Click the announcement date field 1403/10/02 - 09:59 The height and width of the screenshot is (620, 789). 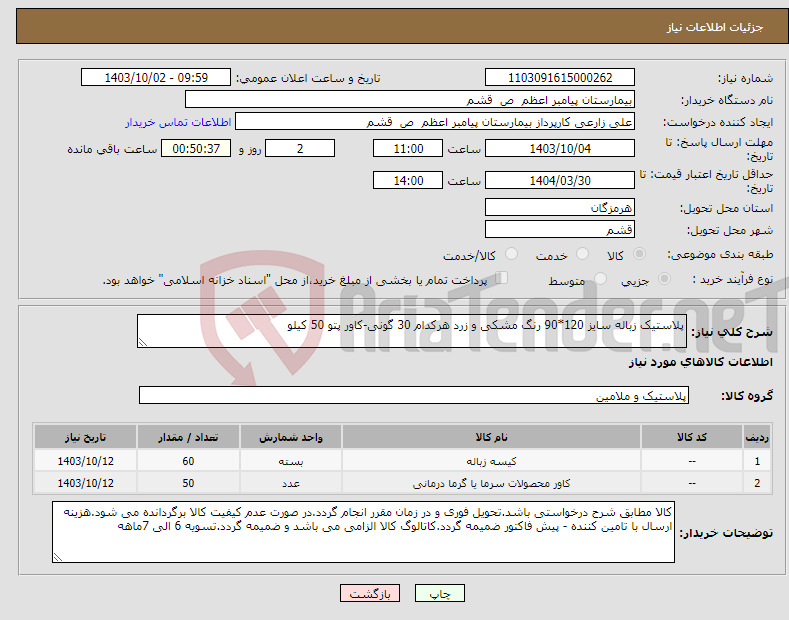(x=155, y=78)
